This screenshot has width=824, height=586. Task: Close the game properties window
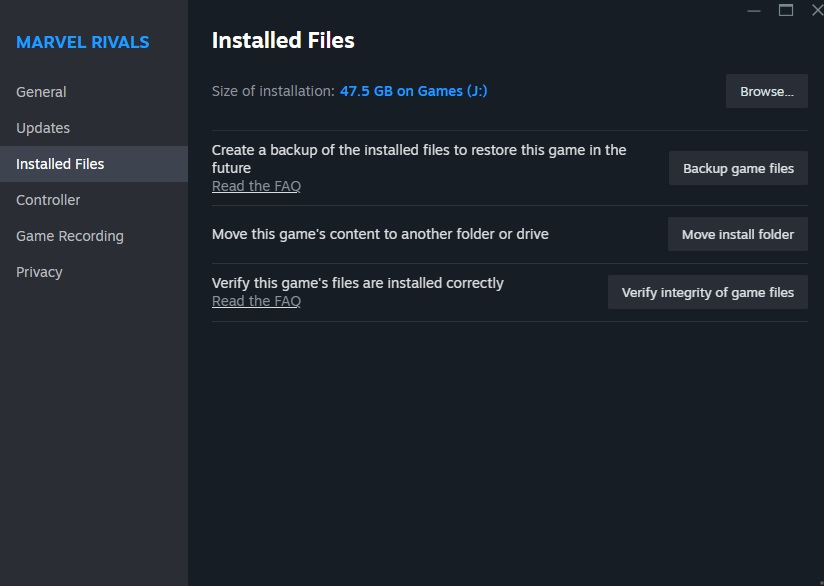(816, 10)
